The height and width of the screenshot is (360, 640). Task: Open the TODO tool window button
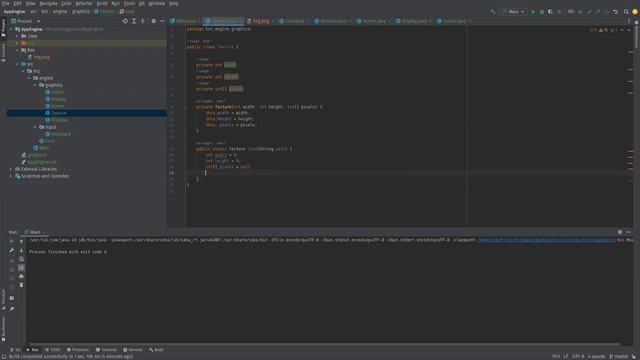52,350
